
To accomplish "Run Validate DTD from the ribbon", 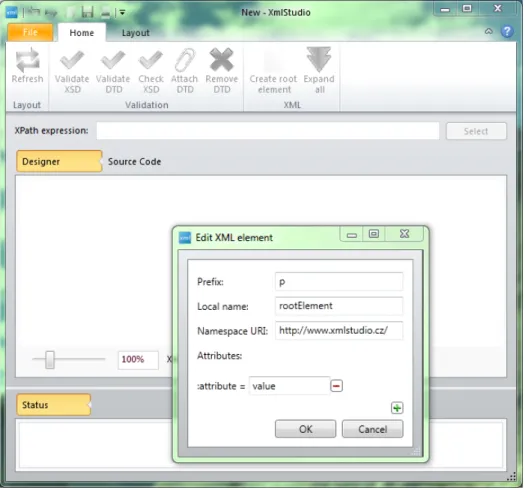I will [113, 71].
